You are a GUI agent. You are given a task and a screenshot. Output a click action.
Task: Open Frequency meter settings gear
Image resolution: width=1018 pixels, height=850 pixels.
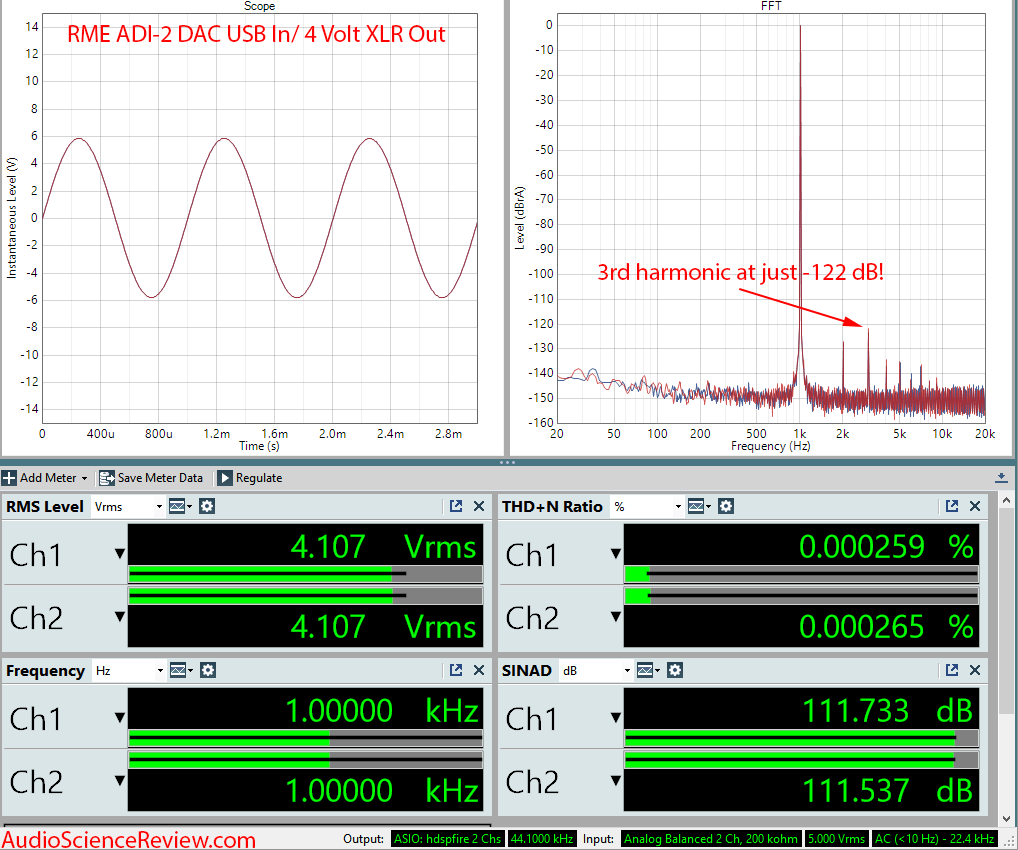click(x=208, y=671)
